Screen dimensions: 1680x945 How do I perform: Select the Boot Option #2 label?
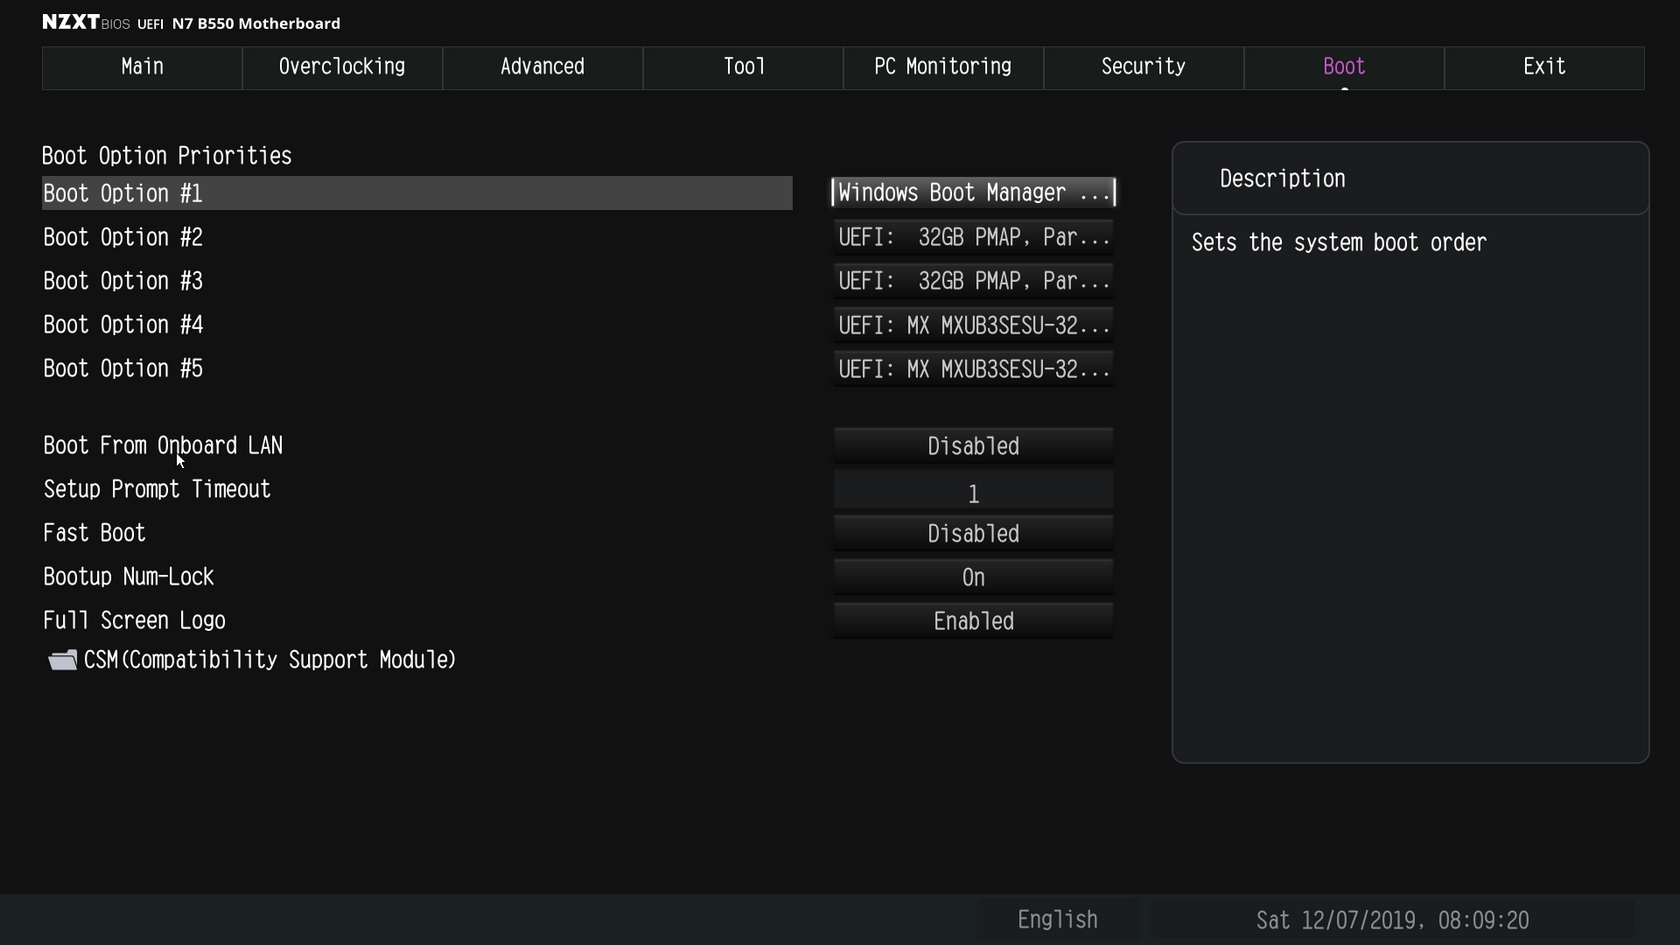tap(123, 237)
